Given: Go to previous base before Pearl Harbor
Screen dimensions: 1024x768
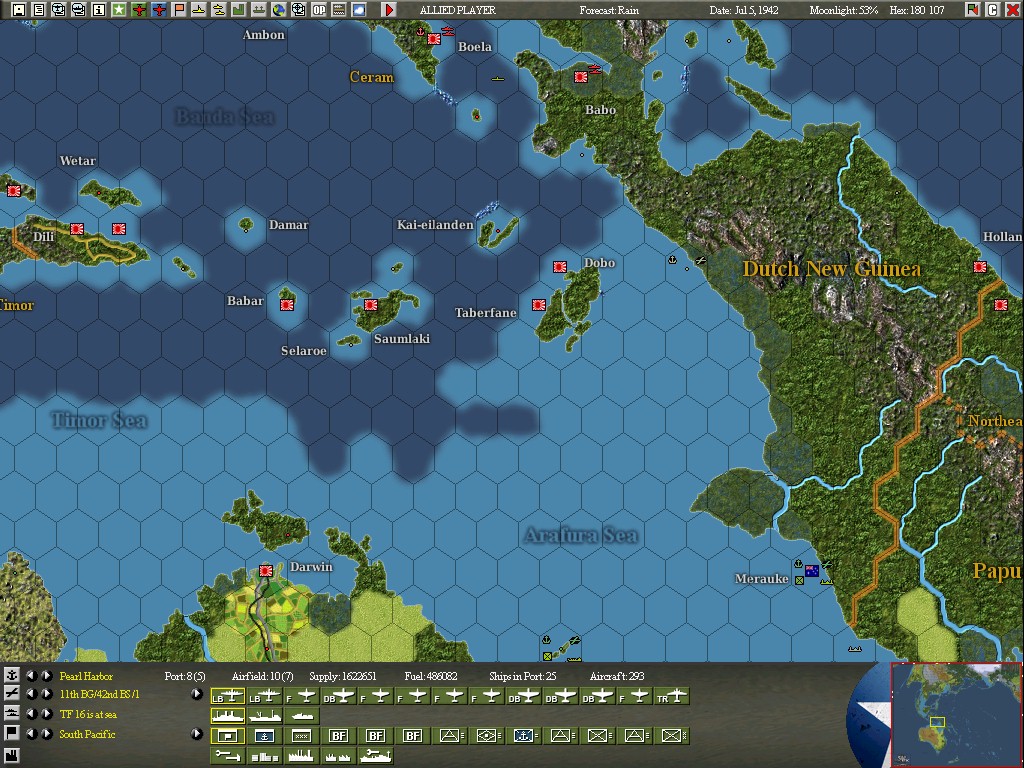Looking at the screenshot, I should click(x=31, y=676).
